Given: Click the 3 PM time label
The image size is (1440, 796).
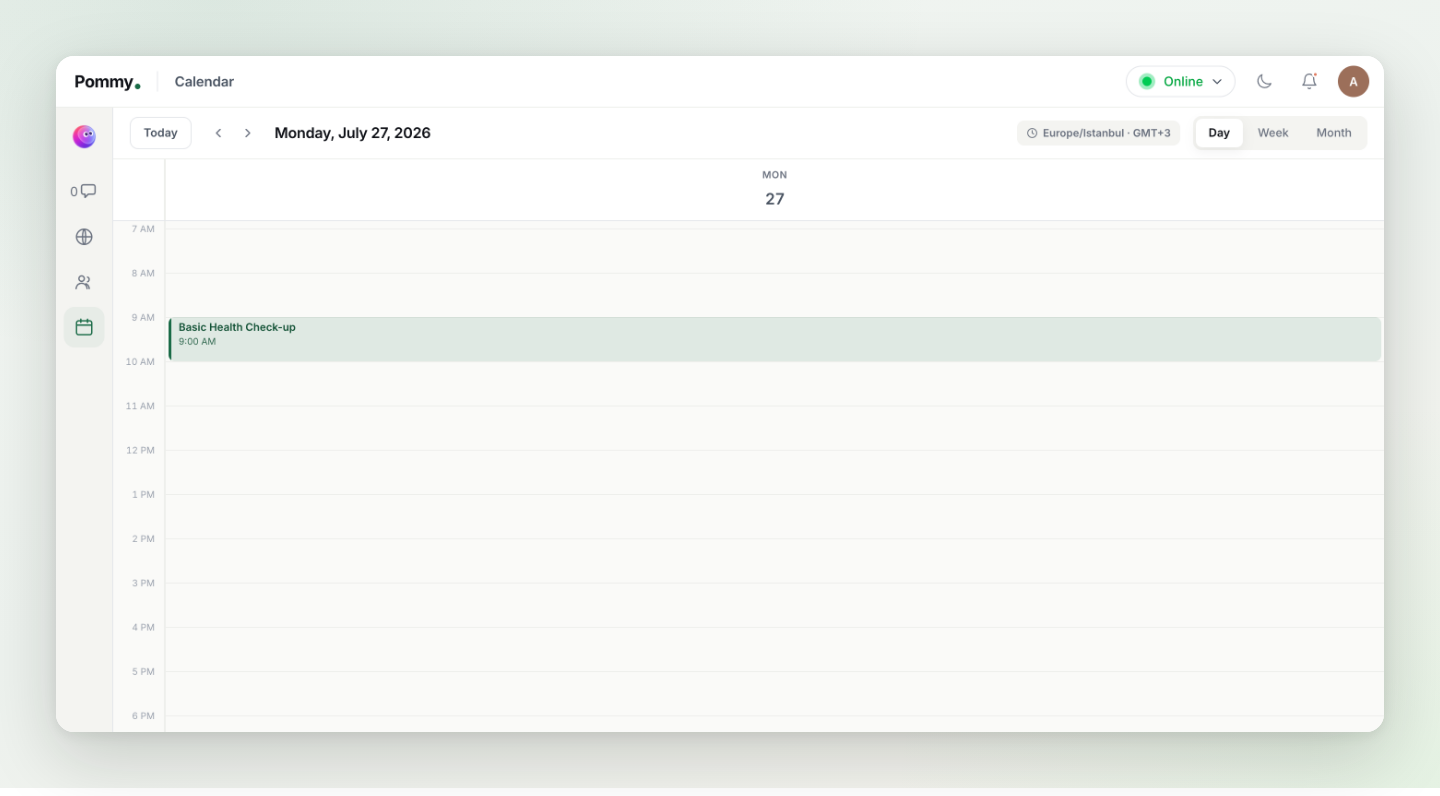Looking at the screenshot, I should (x=144, y=583).
